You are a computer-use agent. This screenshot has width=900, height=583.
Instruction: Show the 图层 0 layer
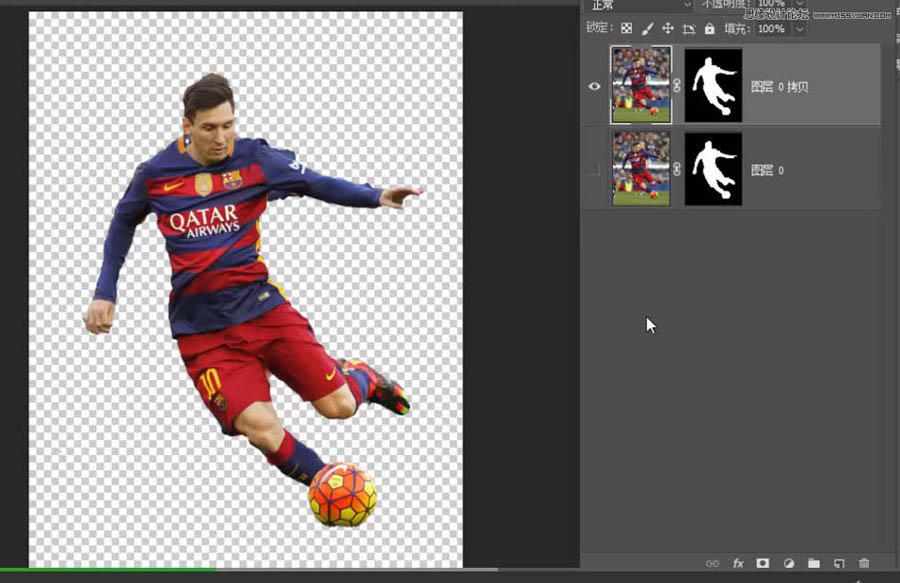coord(595,170)
